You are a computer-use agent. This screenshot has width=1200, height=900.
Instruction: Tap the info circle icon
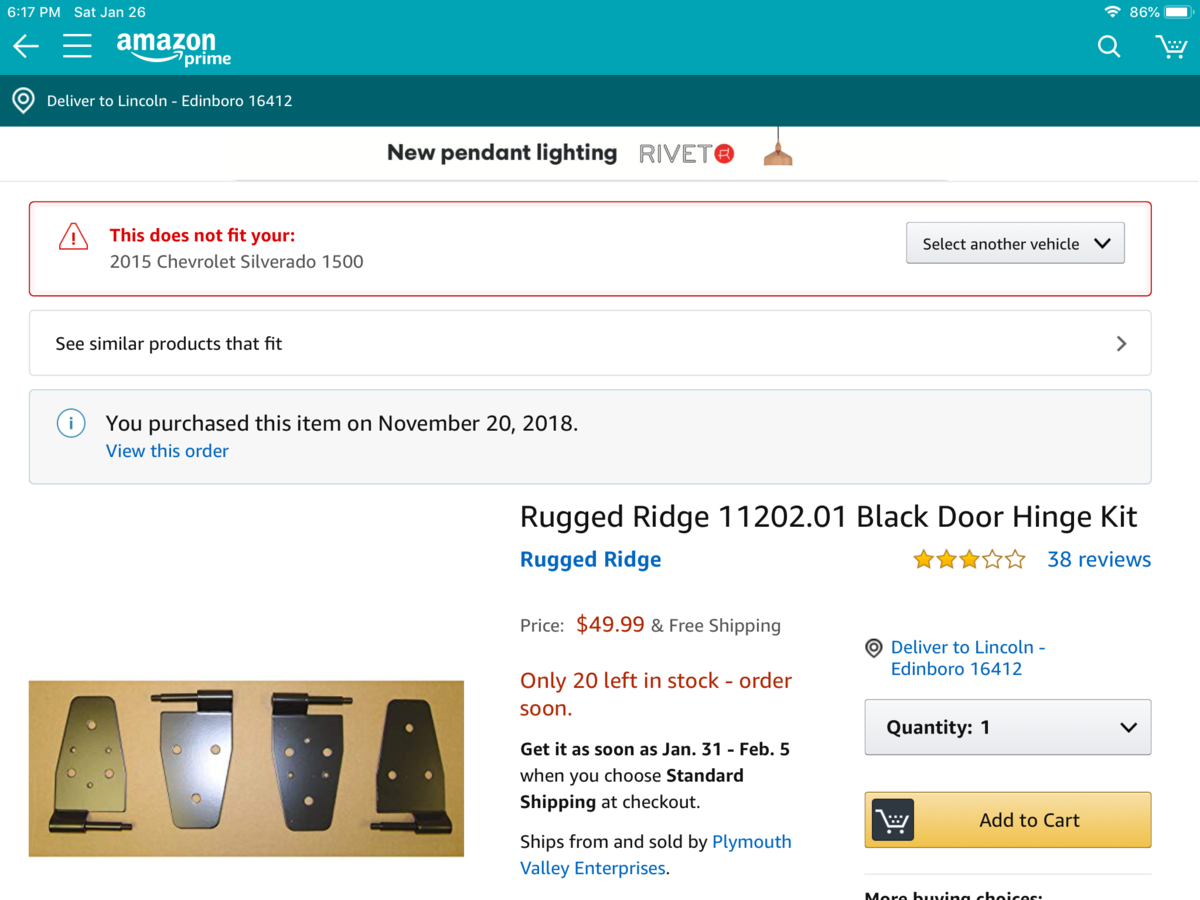(x=71, y=423)
